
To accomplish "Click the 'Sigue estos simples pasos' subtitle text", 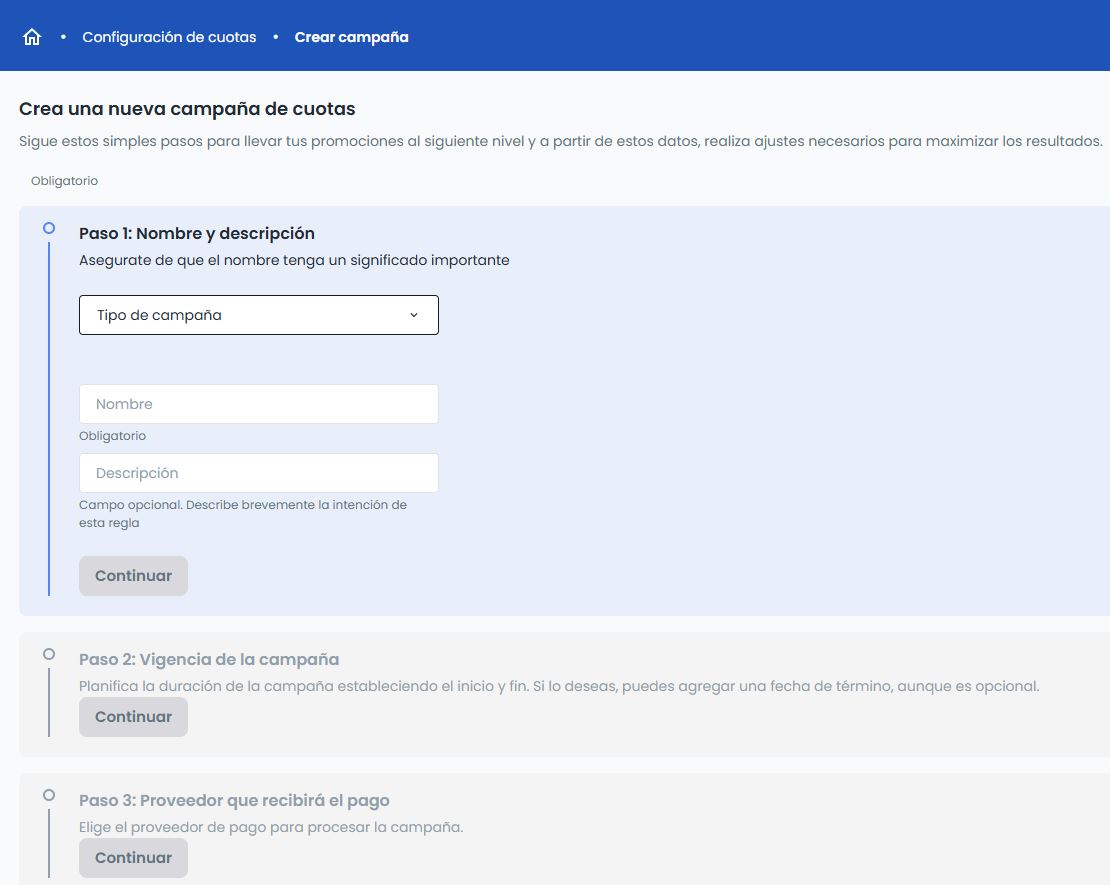I will click(561, 141).
